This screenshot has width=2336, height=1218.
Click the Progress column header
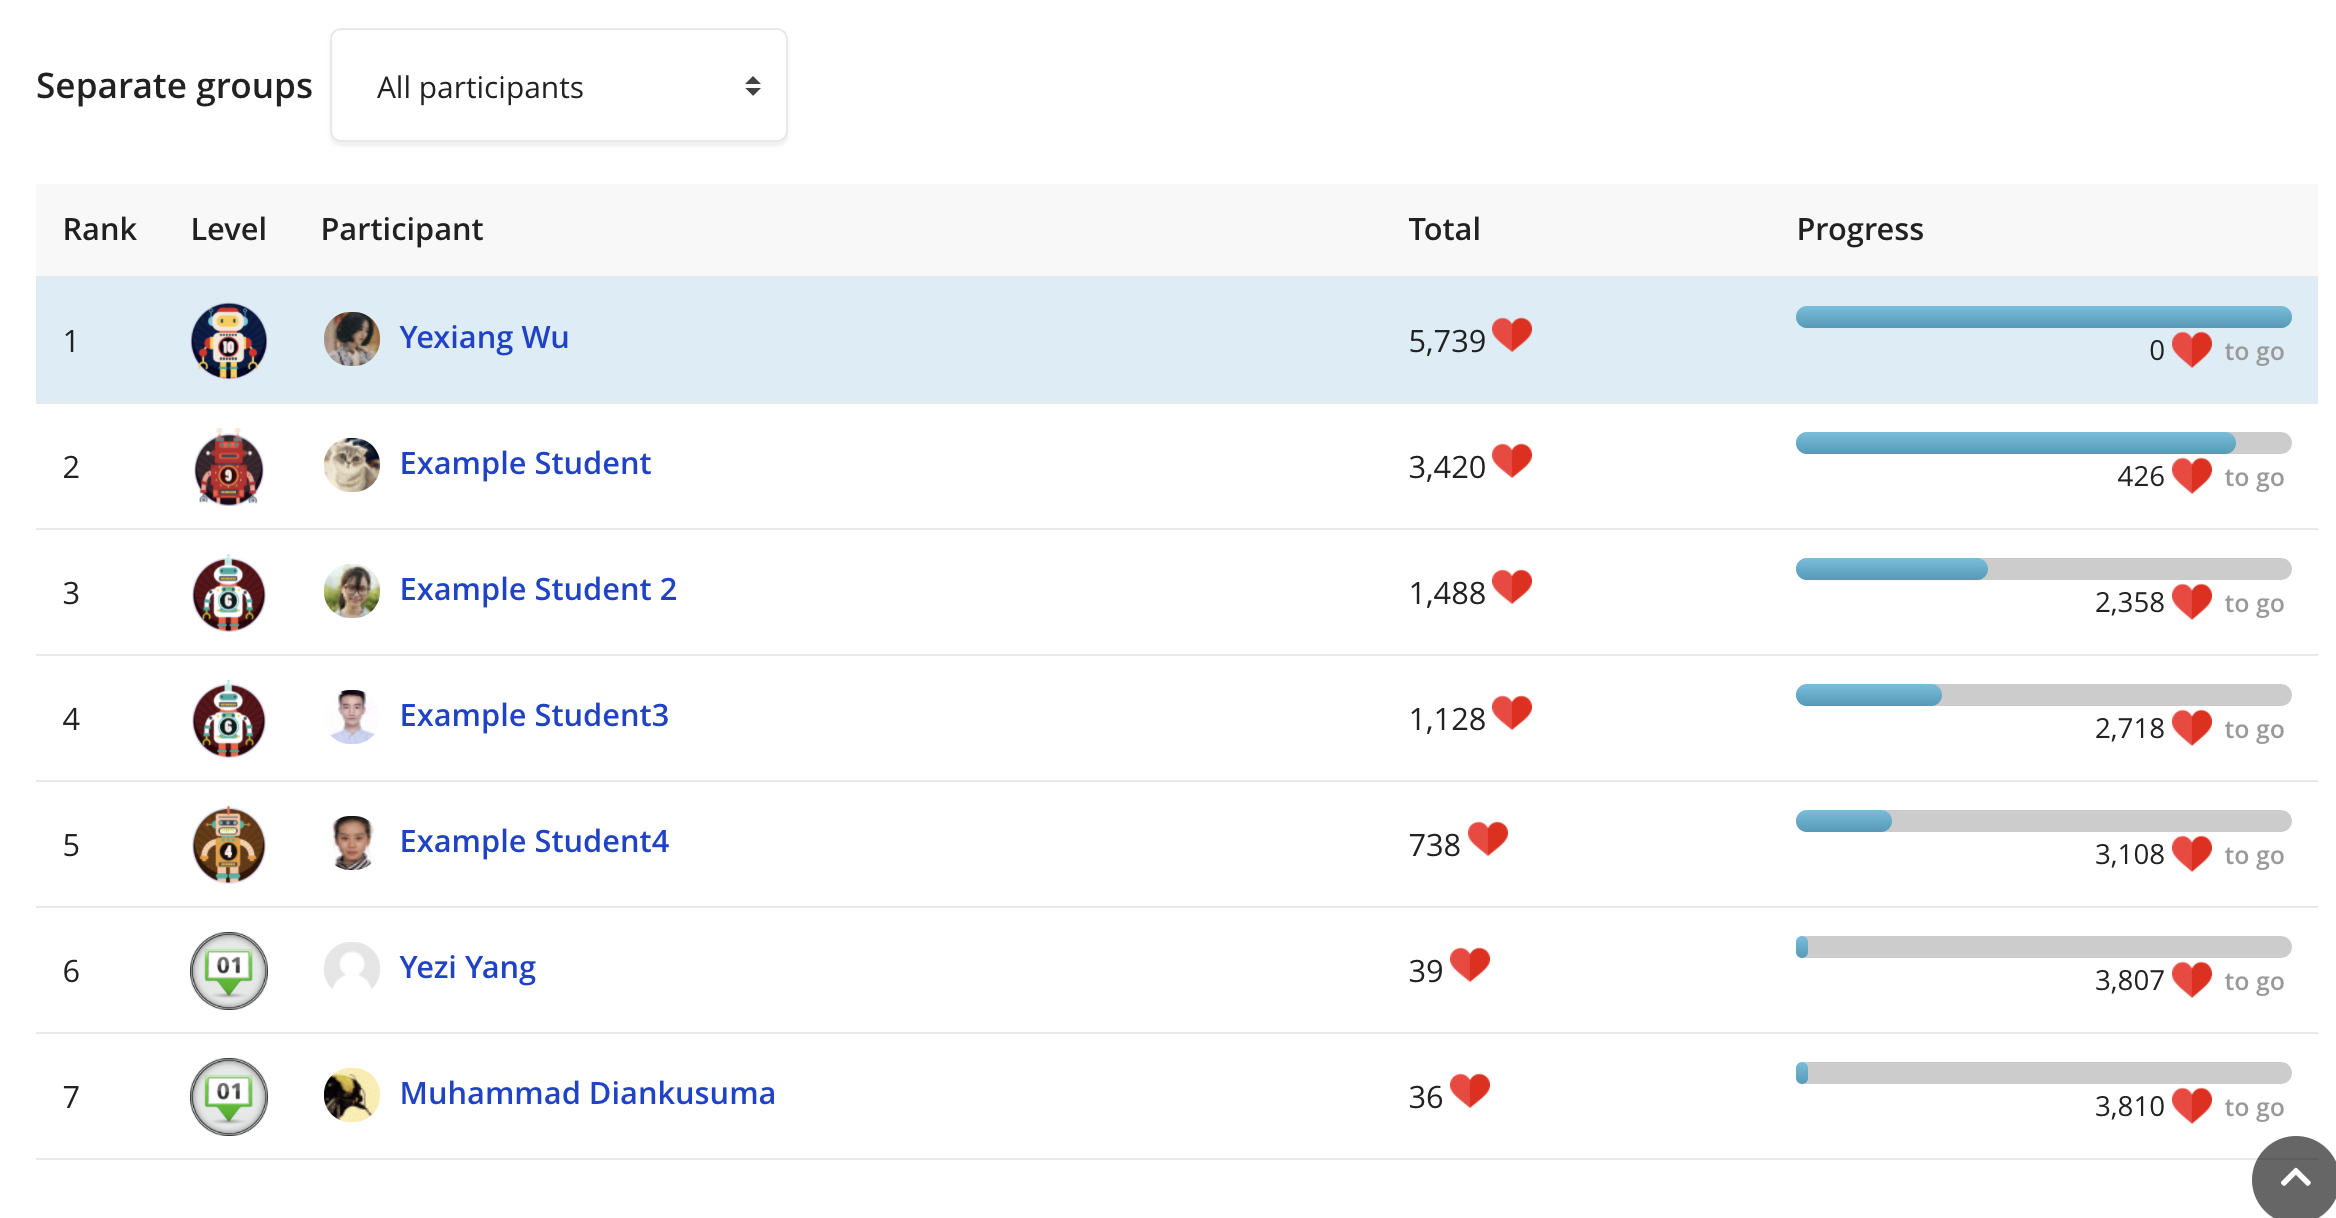pos(1860,230)
